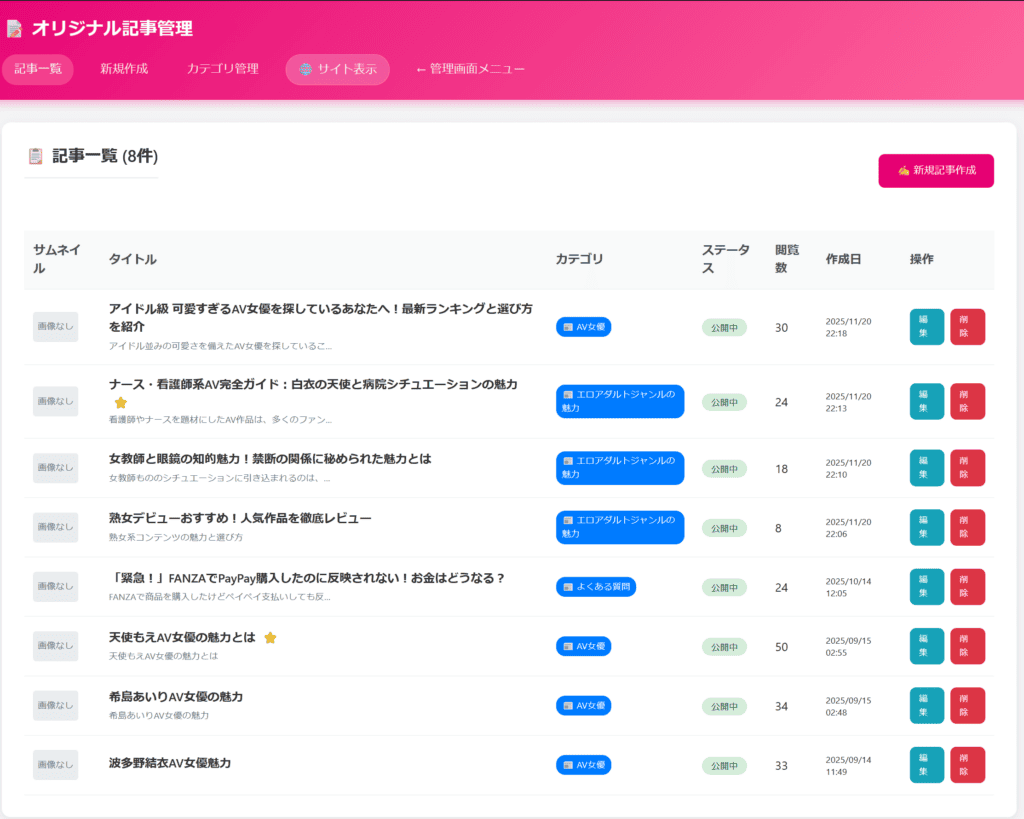Go back via 管理画面メニュー link
Viewport: 1024px width, 819px height.
[470, 69]
